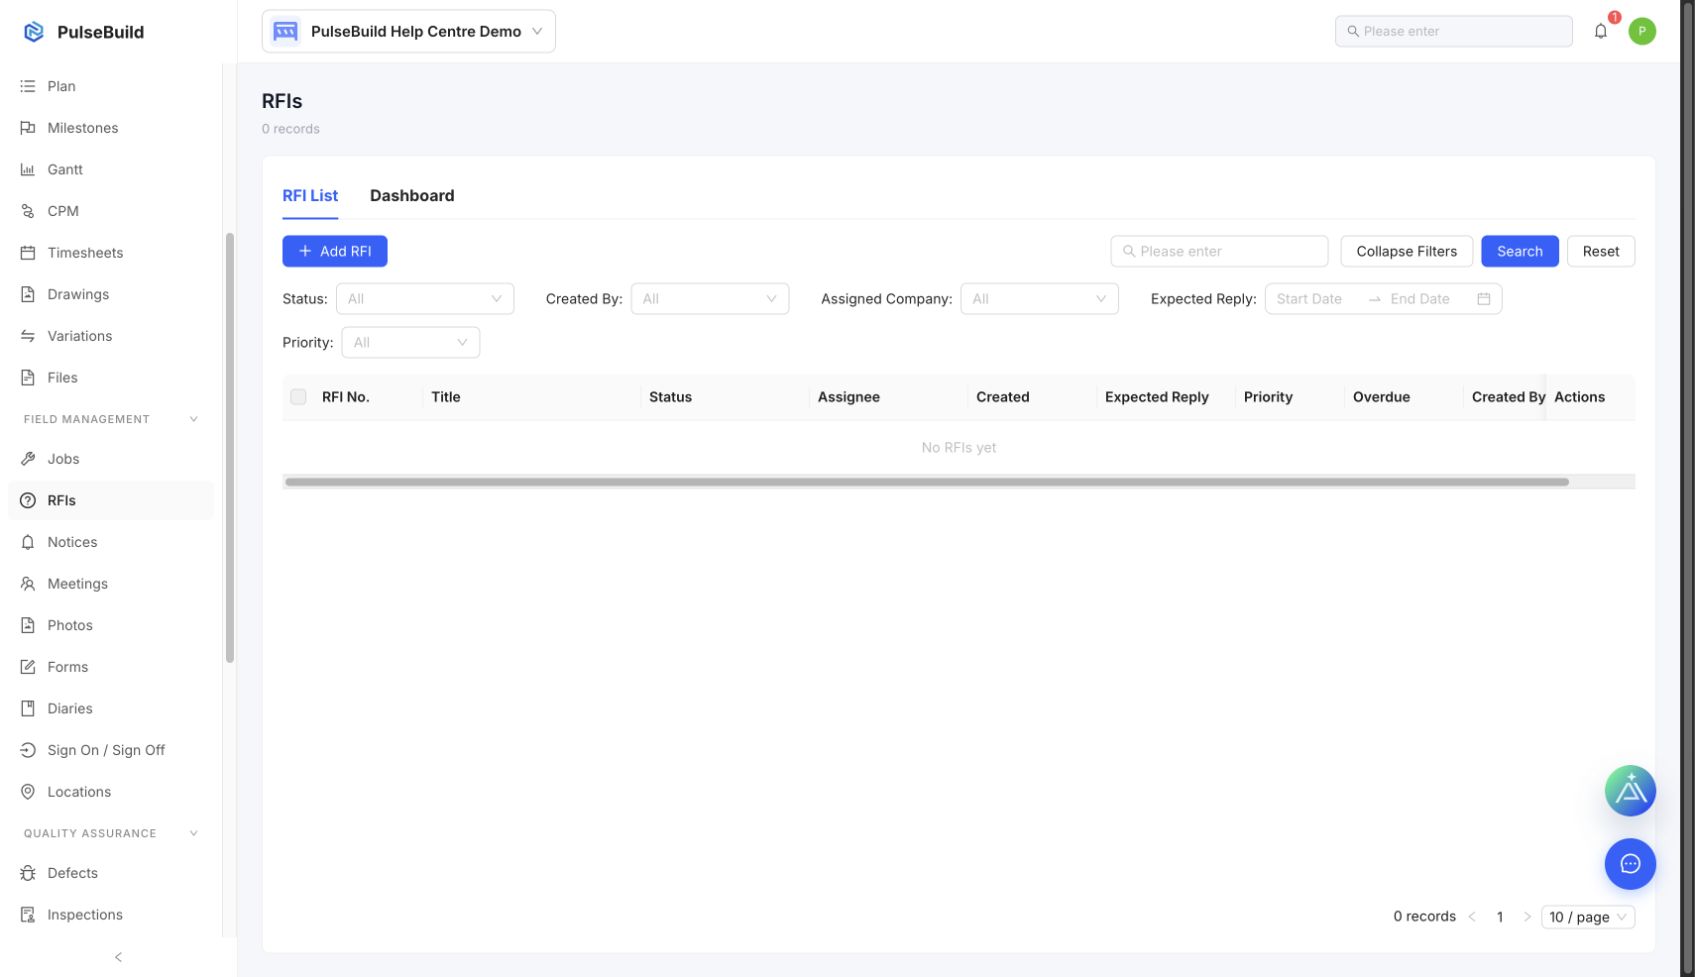The image size is (1695, 977).
Task: Open the Created By filter dropdown
Action: click(x=710, y=299)
